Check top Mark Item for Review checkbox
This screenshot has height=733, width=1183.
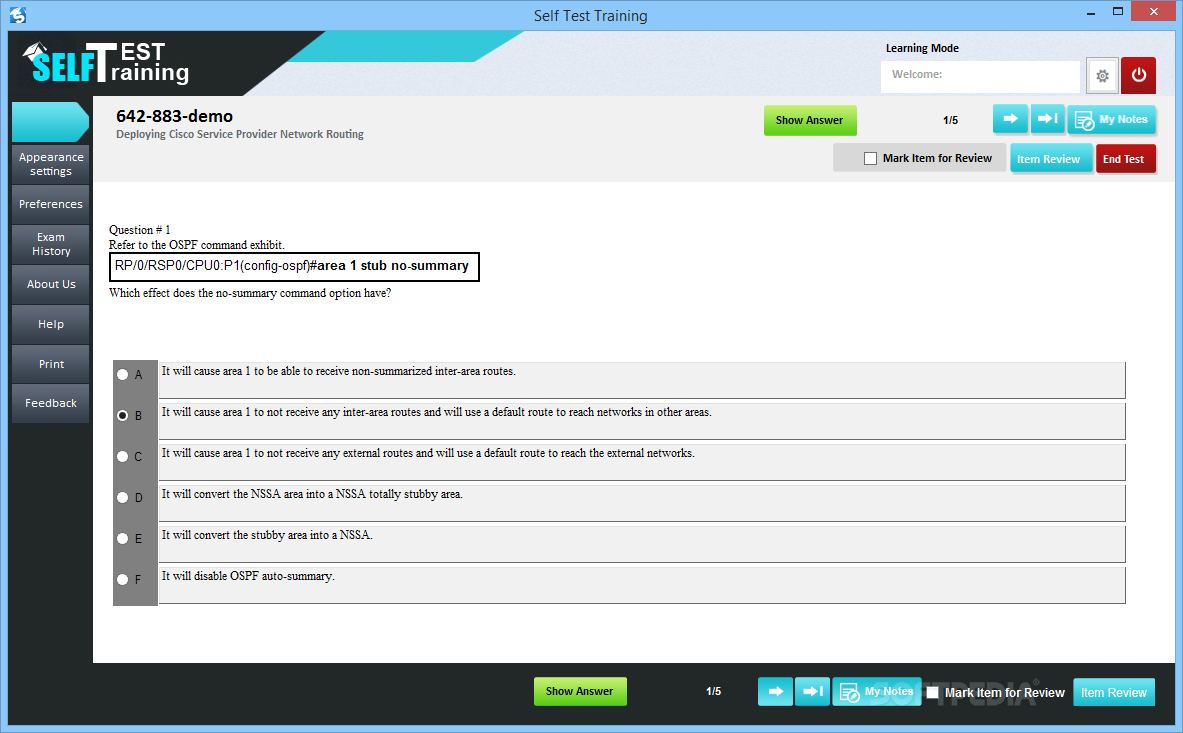click(x=870, y=158)
